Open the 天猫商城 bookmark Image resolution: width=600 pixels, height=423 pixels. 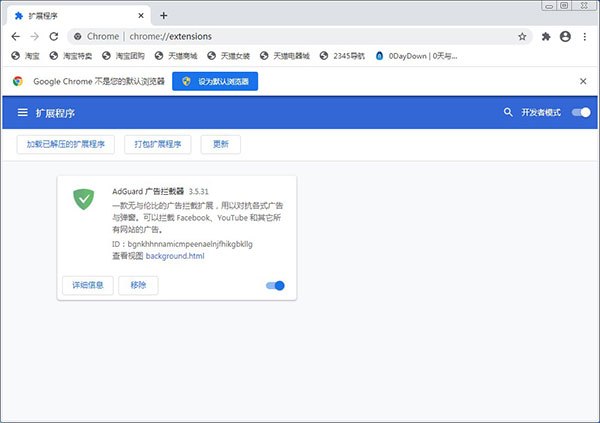[x=176, y=56]
